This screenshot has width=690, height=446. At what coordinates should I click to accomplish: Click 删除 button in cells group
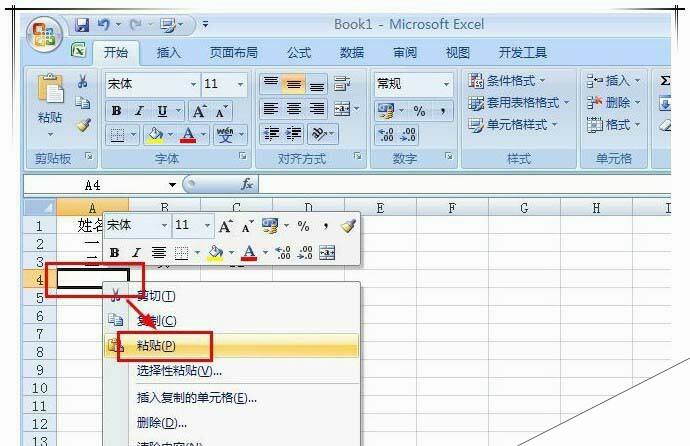[613, 103]
